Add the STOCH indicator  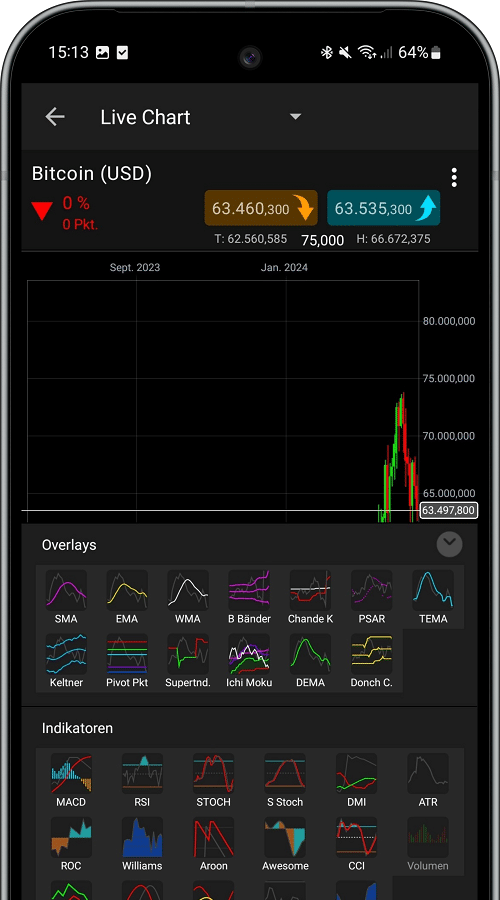(x=214, y=780)
